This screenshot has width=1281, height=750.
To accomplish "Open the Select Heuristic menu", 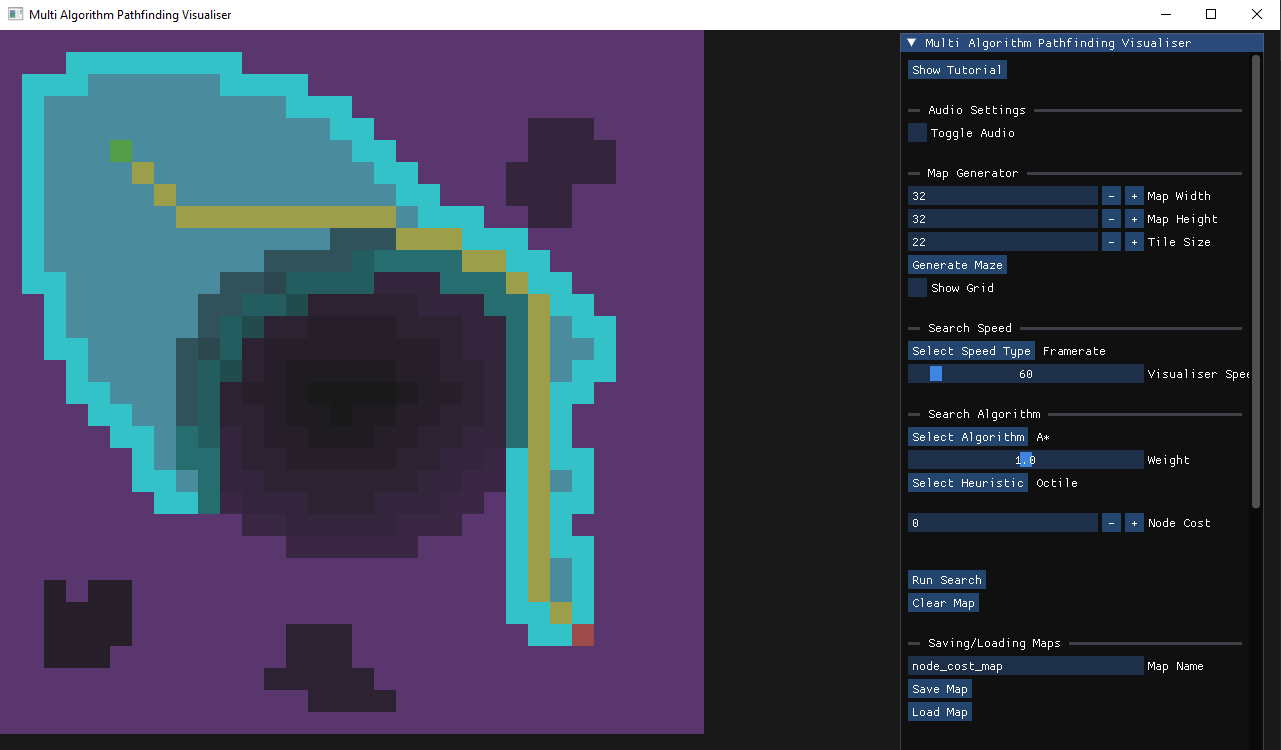I will [x=968, y=483].
